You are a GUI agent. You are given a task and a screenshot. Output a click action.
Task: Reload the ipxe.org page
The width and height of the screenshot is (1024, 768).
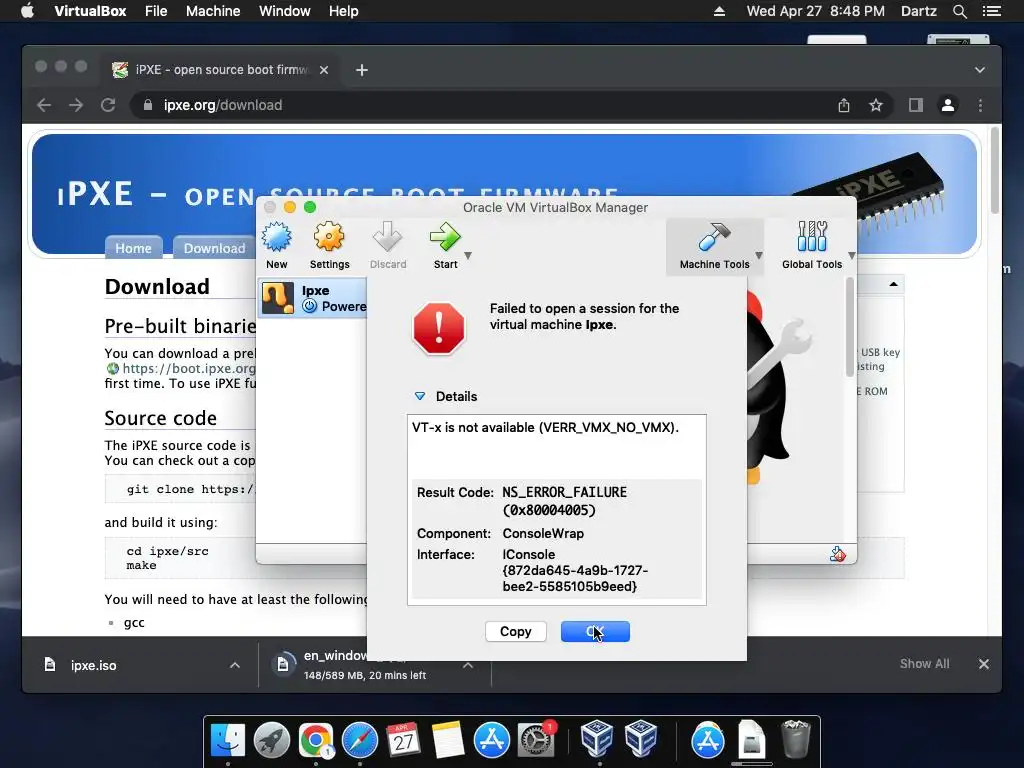[x=108, y=105]
